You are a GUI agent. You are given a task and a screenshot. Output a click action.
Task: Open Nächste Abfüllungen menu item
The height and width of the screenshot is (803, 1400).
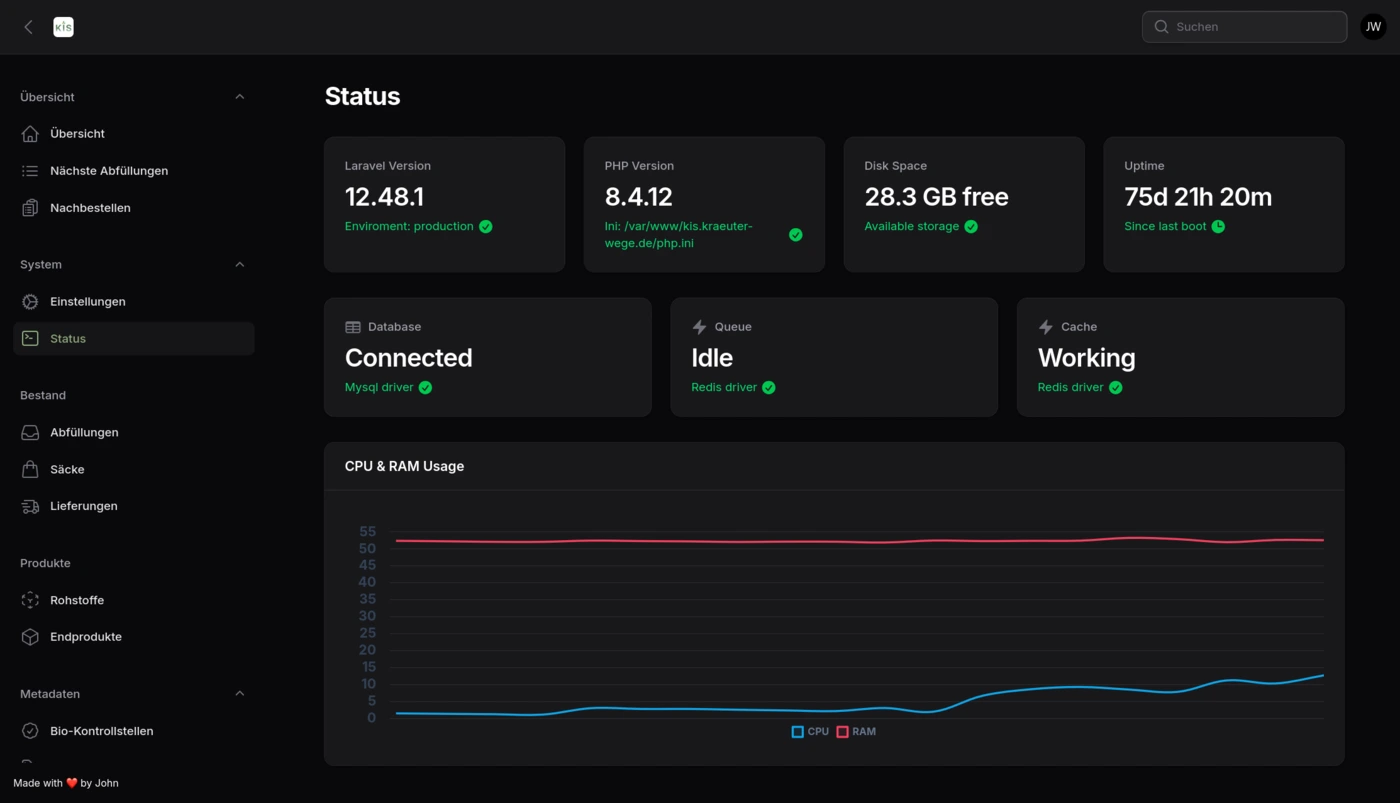(109, 171)
